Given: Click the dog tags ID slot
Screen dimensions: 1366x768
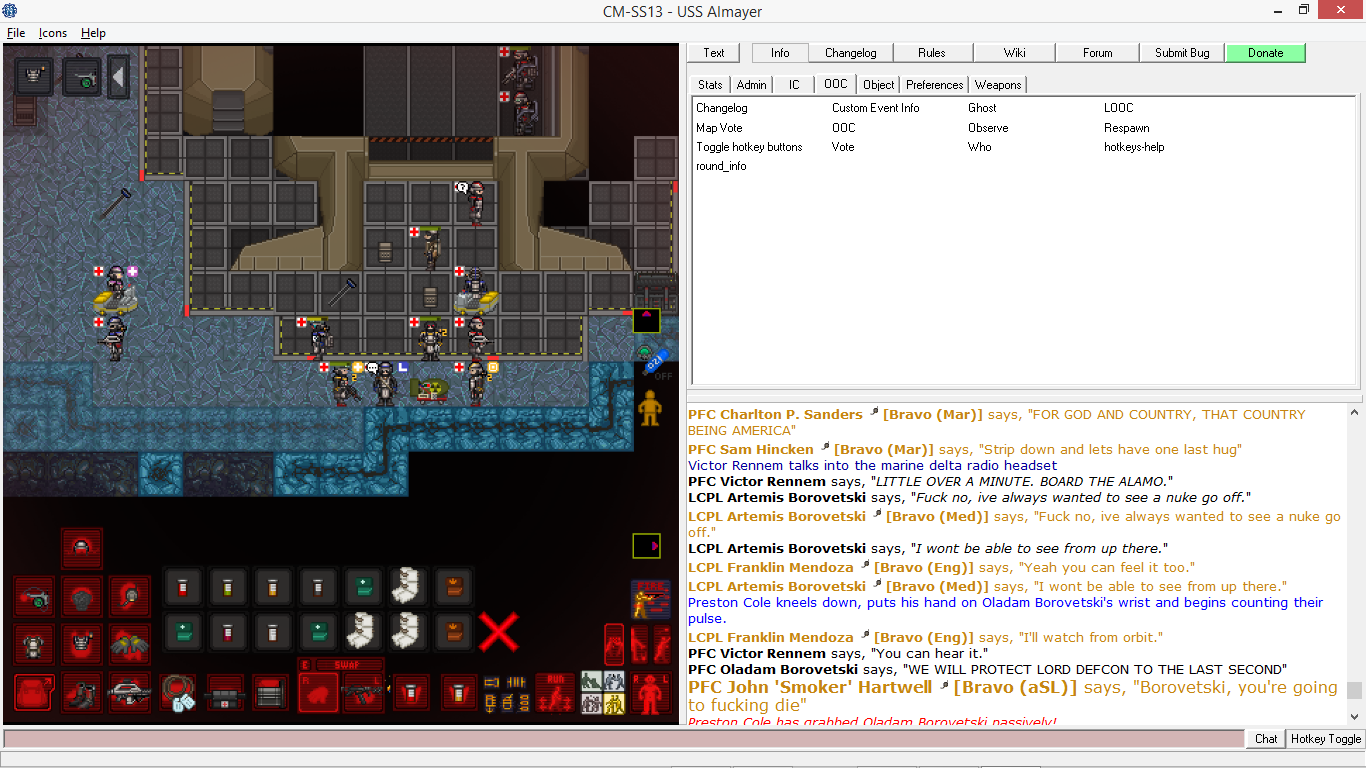Looking at the screenshot, I should (x=177, y=692).
